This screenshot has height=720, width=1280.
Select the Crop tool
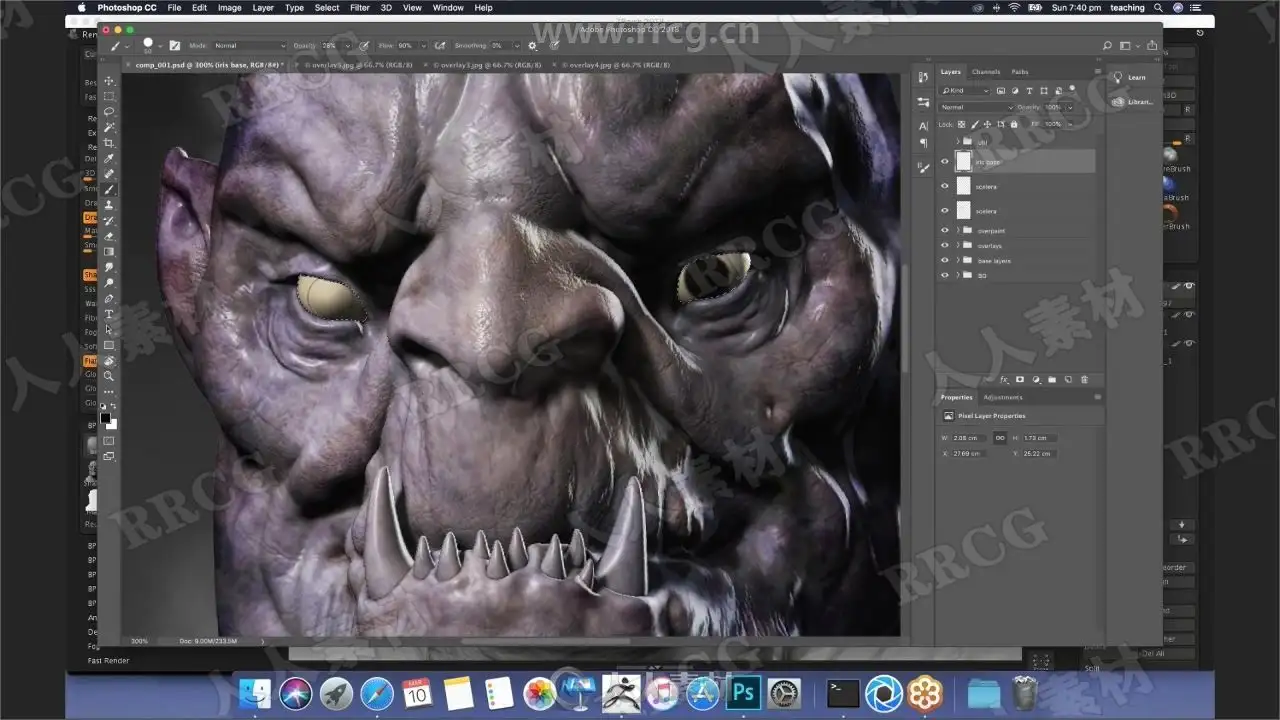click(109, 143)
